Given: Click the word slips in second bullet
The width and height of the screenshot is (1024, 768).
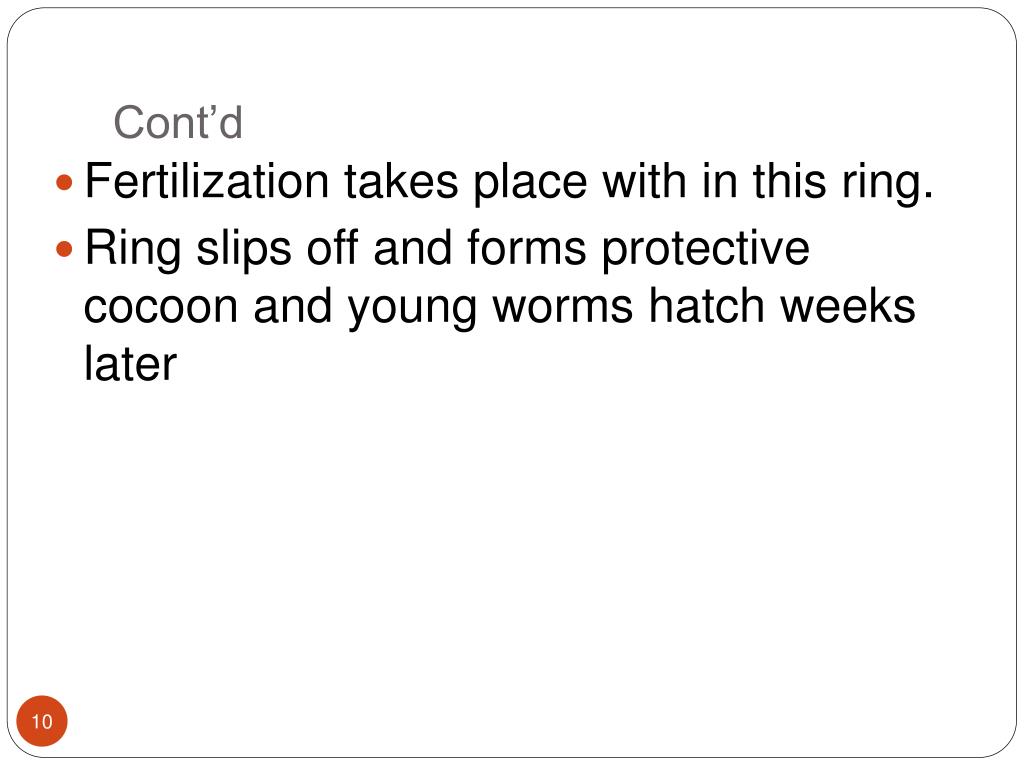Looking at the screenshot, I should click(244, 251).
